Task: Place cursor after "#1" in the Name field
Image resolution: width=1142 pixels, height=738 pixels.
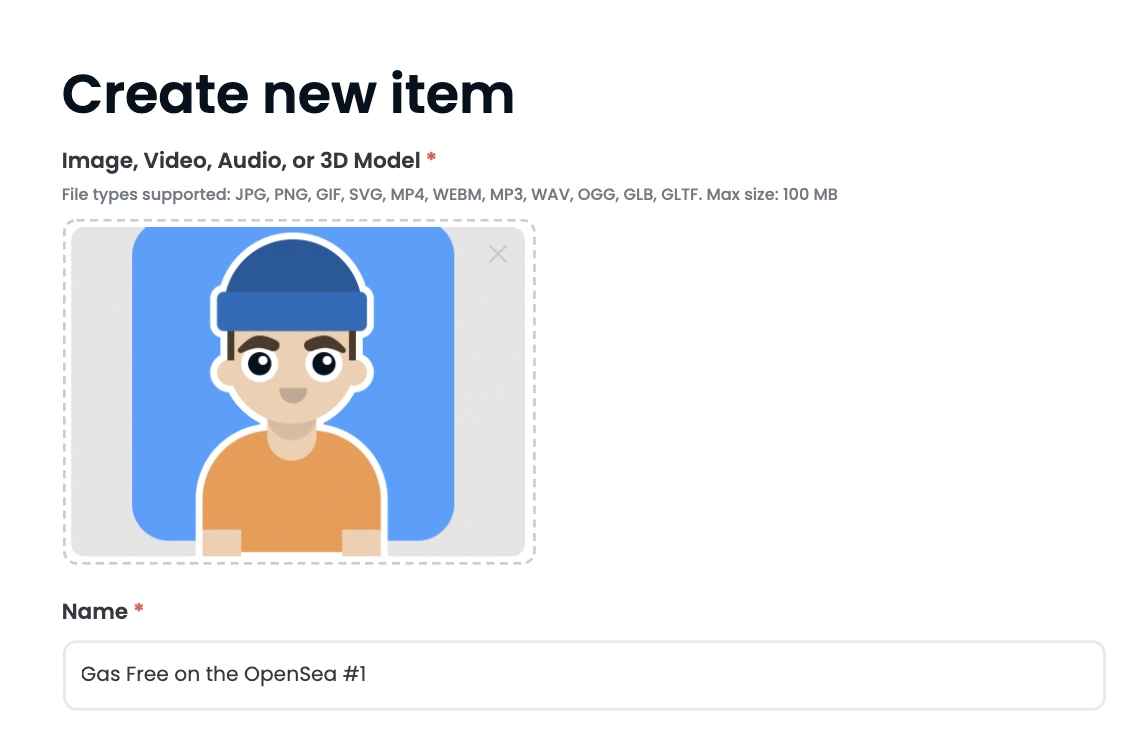Action: click(x=367, y=675)
